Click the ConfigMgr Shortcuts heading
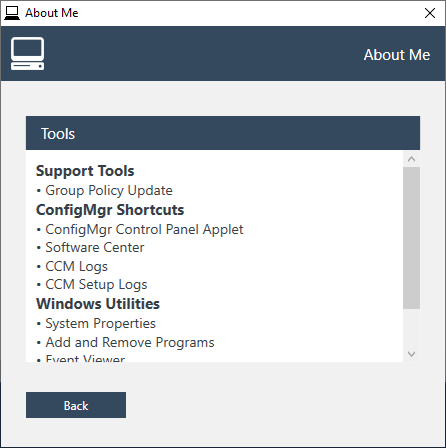The image size is (446, 448). pyautogui.click(x=110, y=210)
